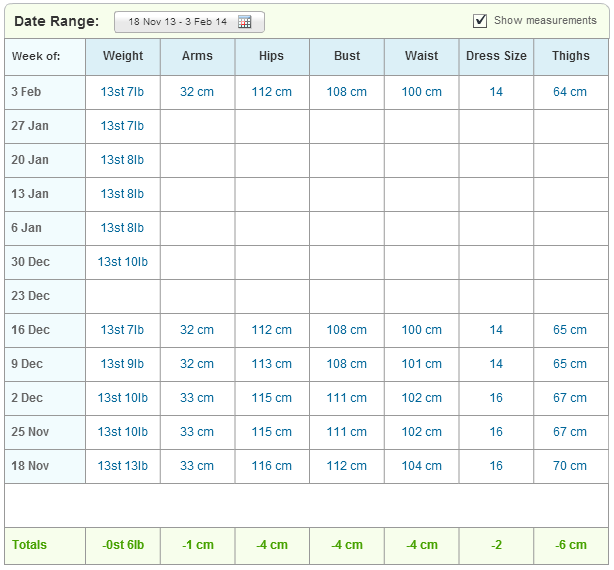Screen dimensions: 614x570
Task: Click arms 32 cm for 9 Dec
Action: (197, 364)
